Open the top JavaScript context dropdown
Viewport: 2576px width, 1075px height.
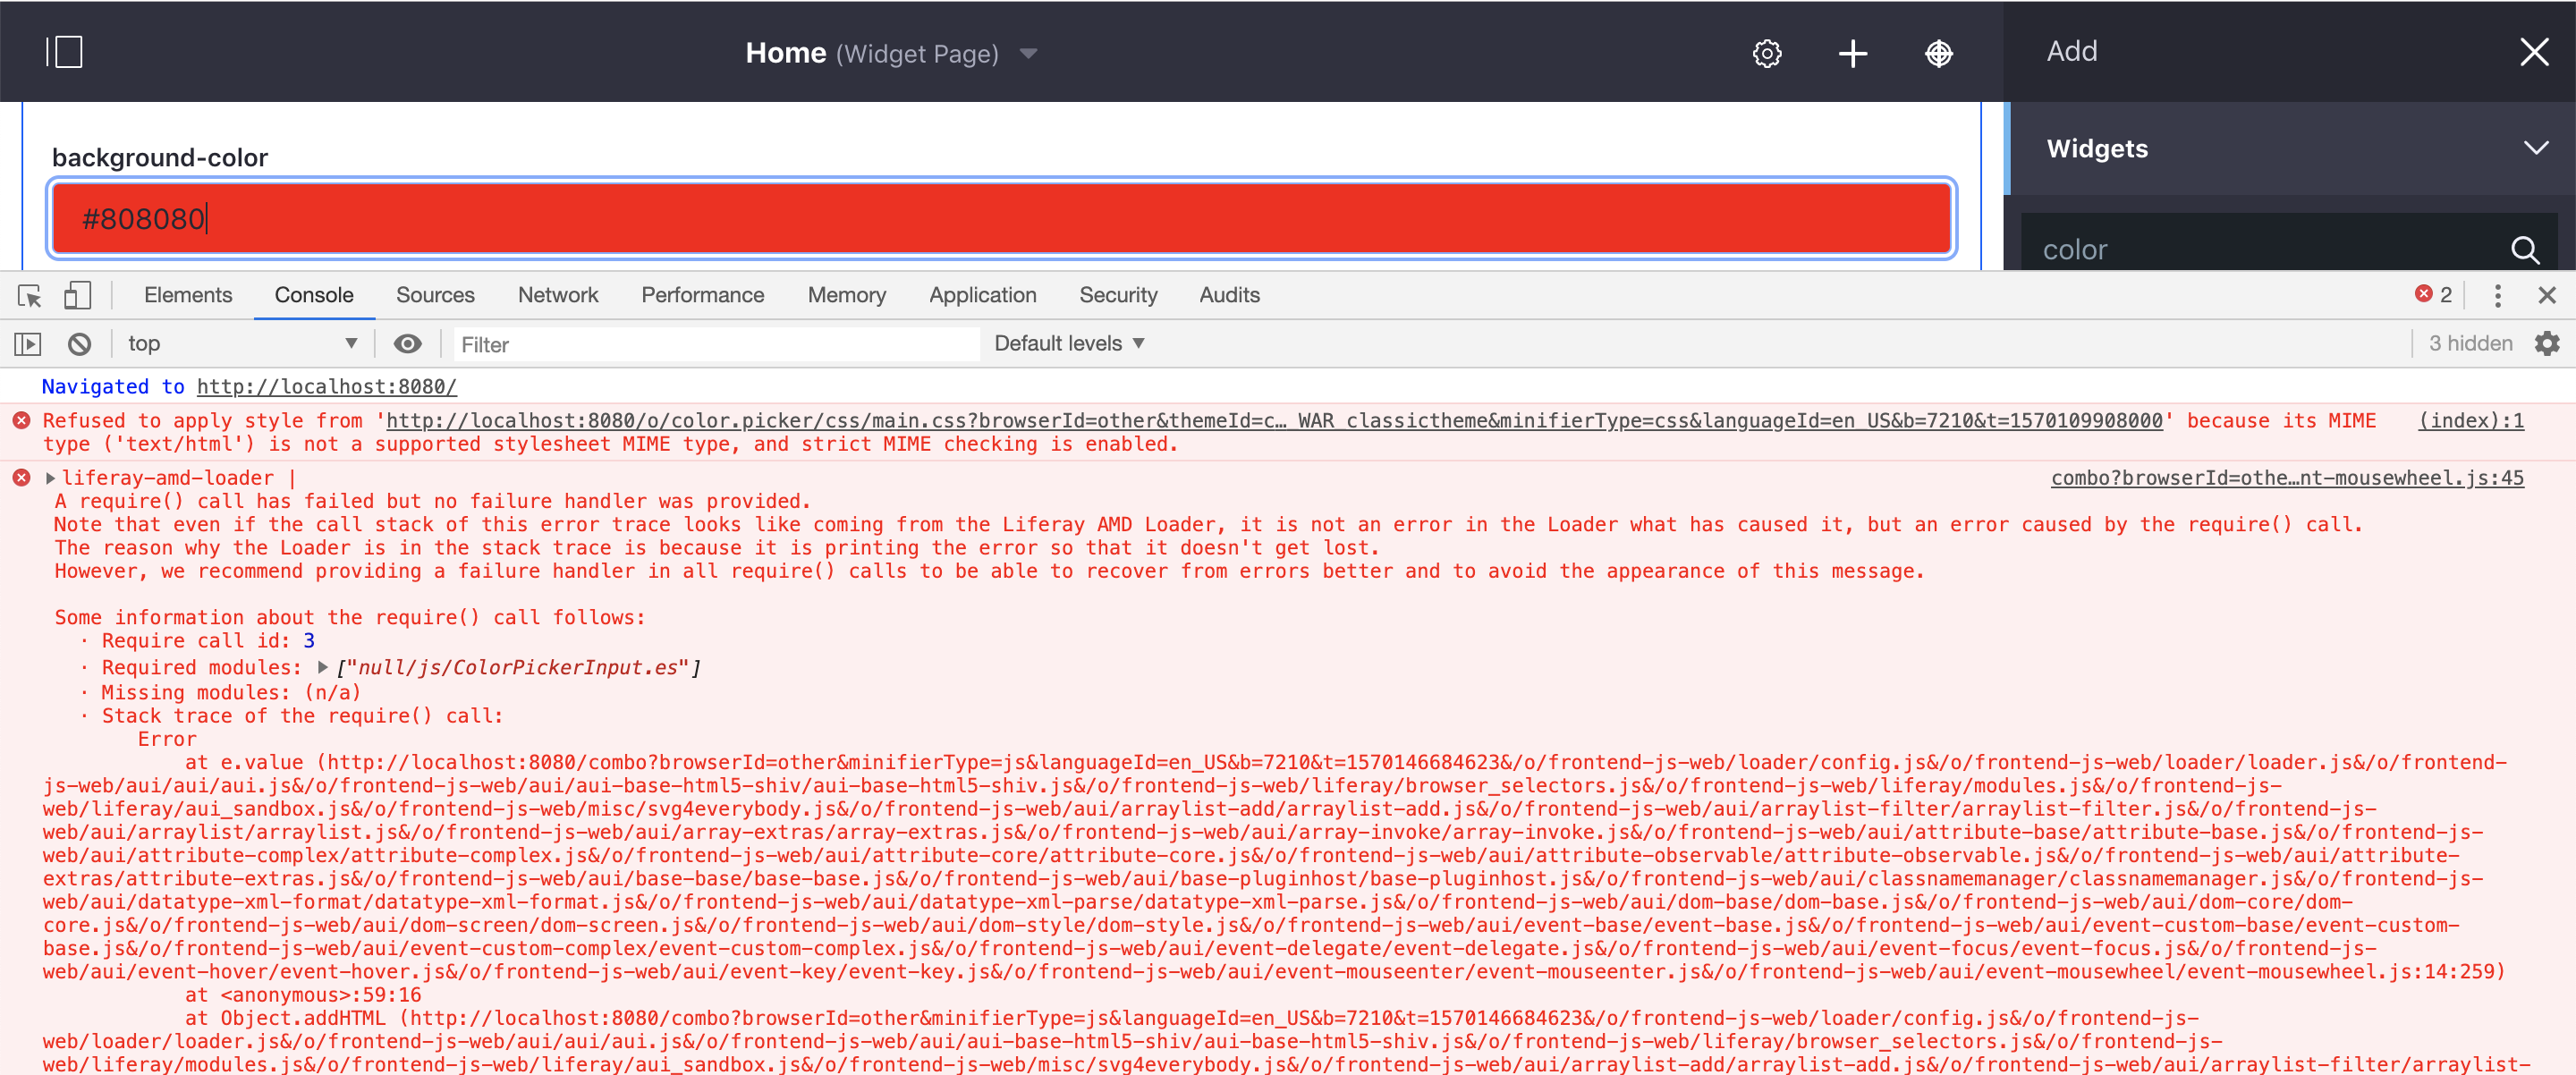pos(243,344)
